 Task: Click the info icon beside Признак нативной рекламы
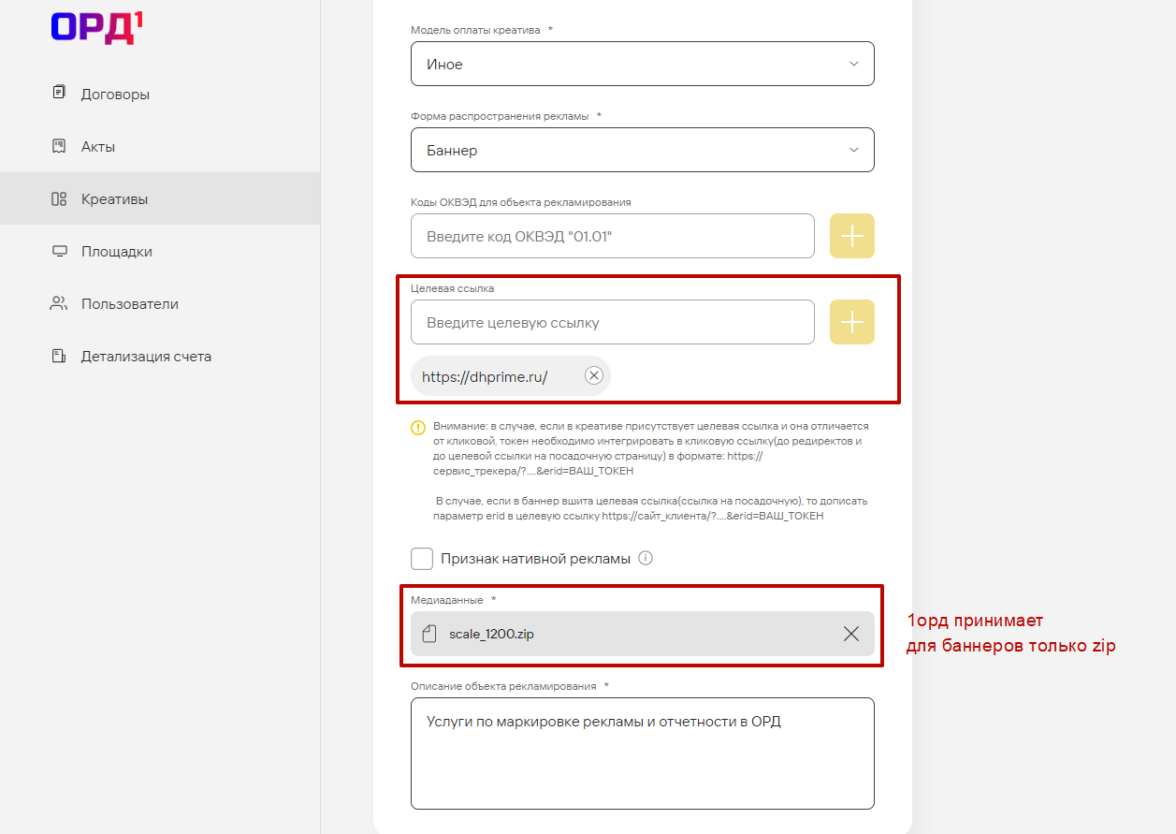tap(645, 558)
